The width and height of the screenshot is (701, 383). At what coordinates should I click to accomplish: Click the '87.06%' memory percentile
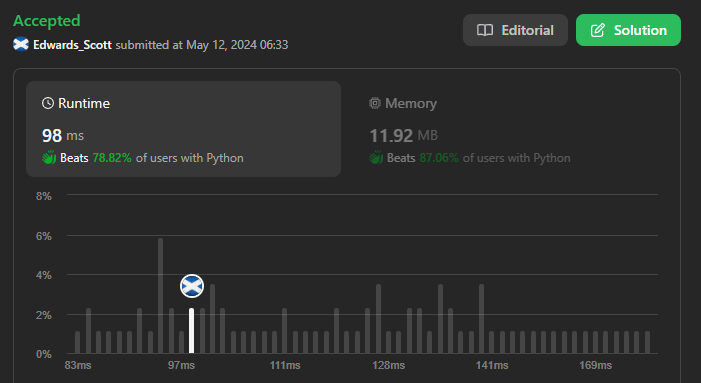(439, 158)
